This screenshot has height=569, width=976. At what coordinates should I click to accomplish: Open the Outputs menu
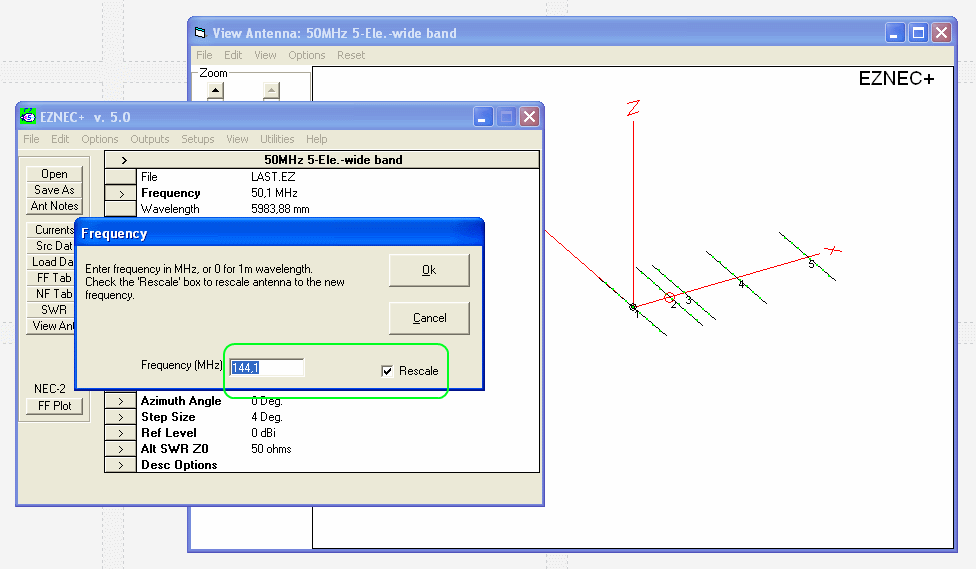tap(149, 139)
